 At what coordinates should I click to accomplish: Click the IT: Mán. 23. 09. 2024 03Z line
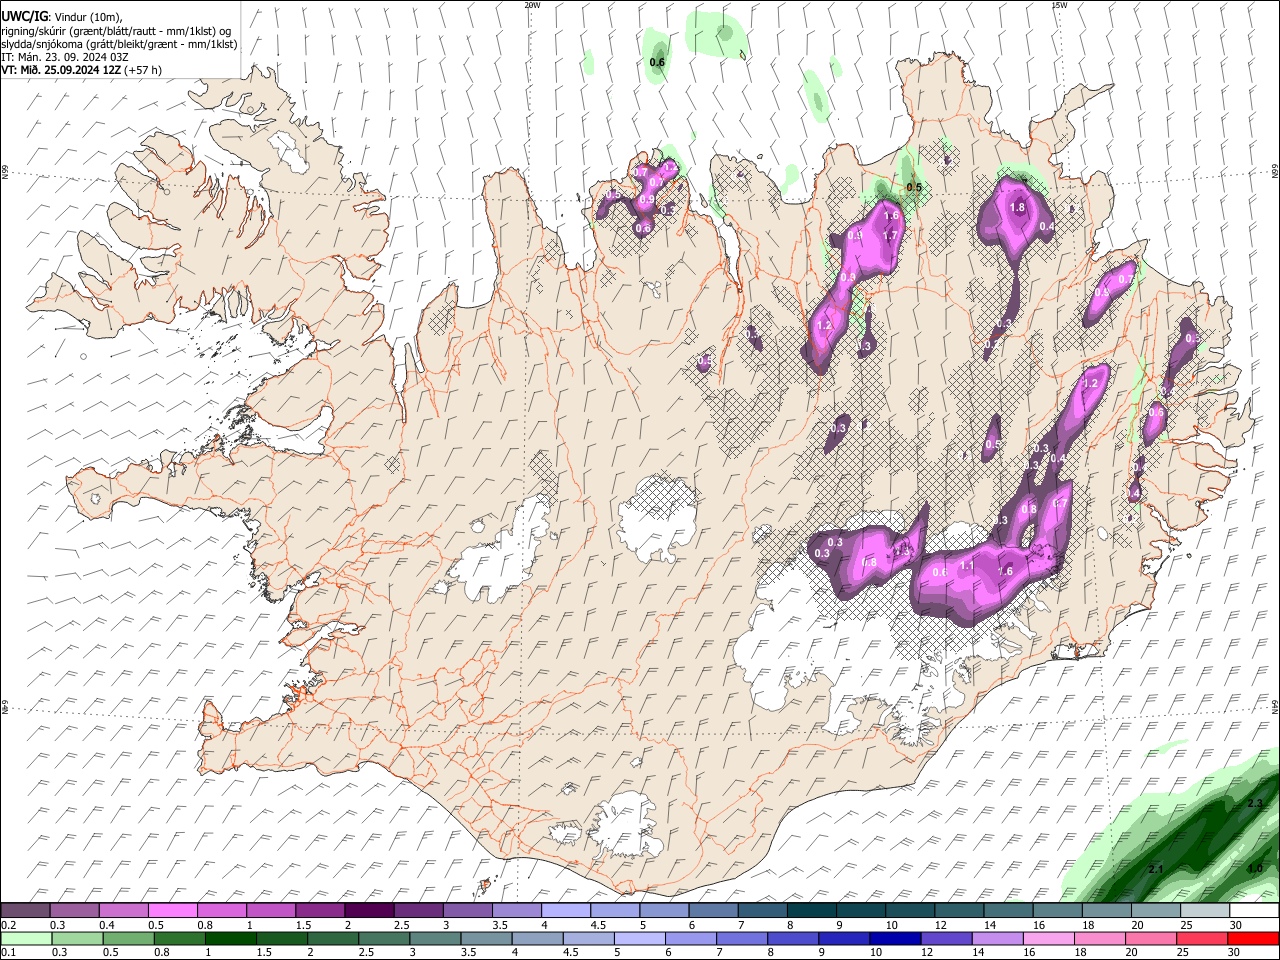(x=65, y=57)
